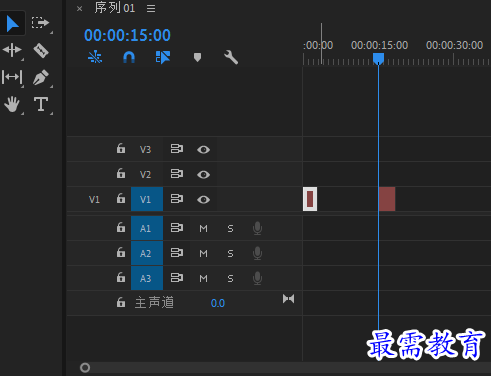The width and height of the screenshot is (491, 376).
Task: Hide V3 track output eye
Action: [x=203, y=150]
